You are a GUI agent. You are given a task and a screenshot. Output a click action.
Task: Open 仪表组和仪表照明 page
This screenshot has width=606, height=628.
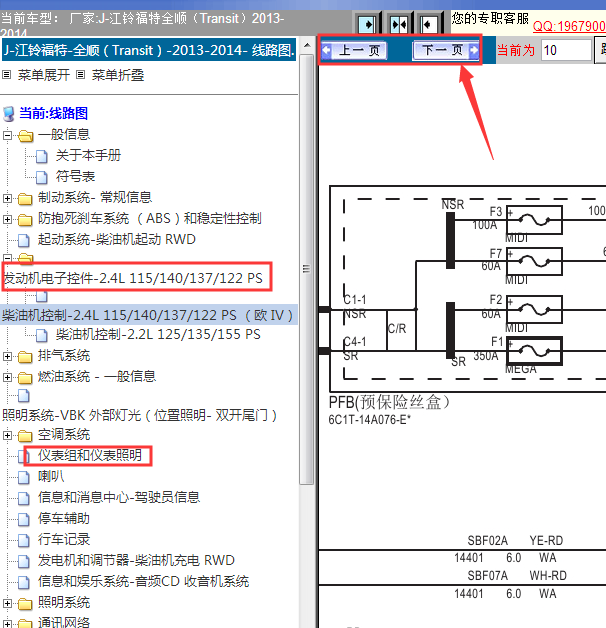90,455
